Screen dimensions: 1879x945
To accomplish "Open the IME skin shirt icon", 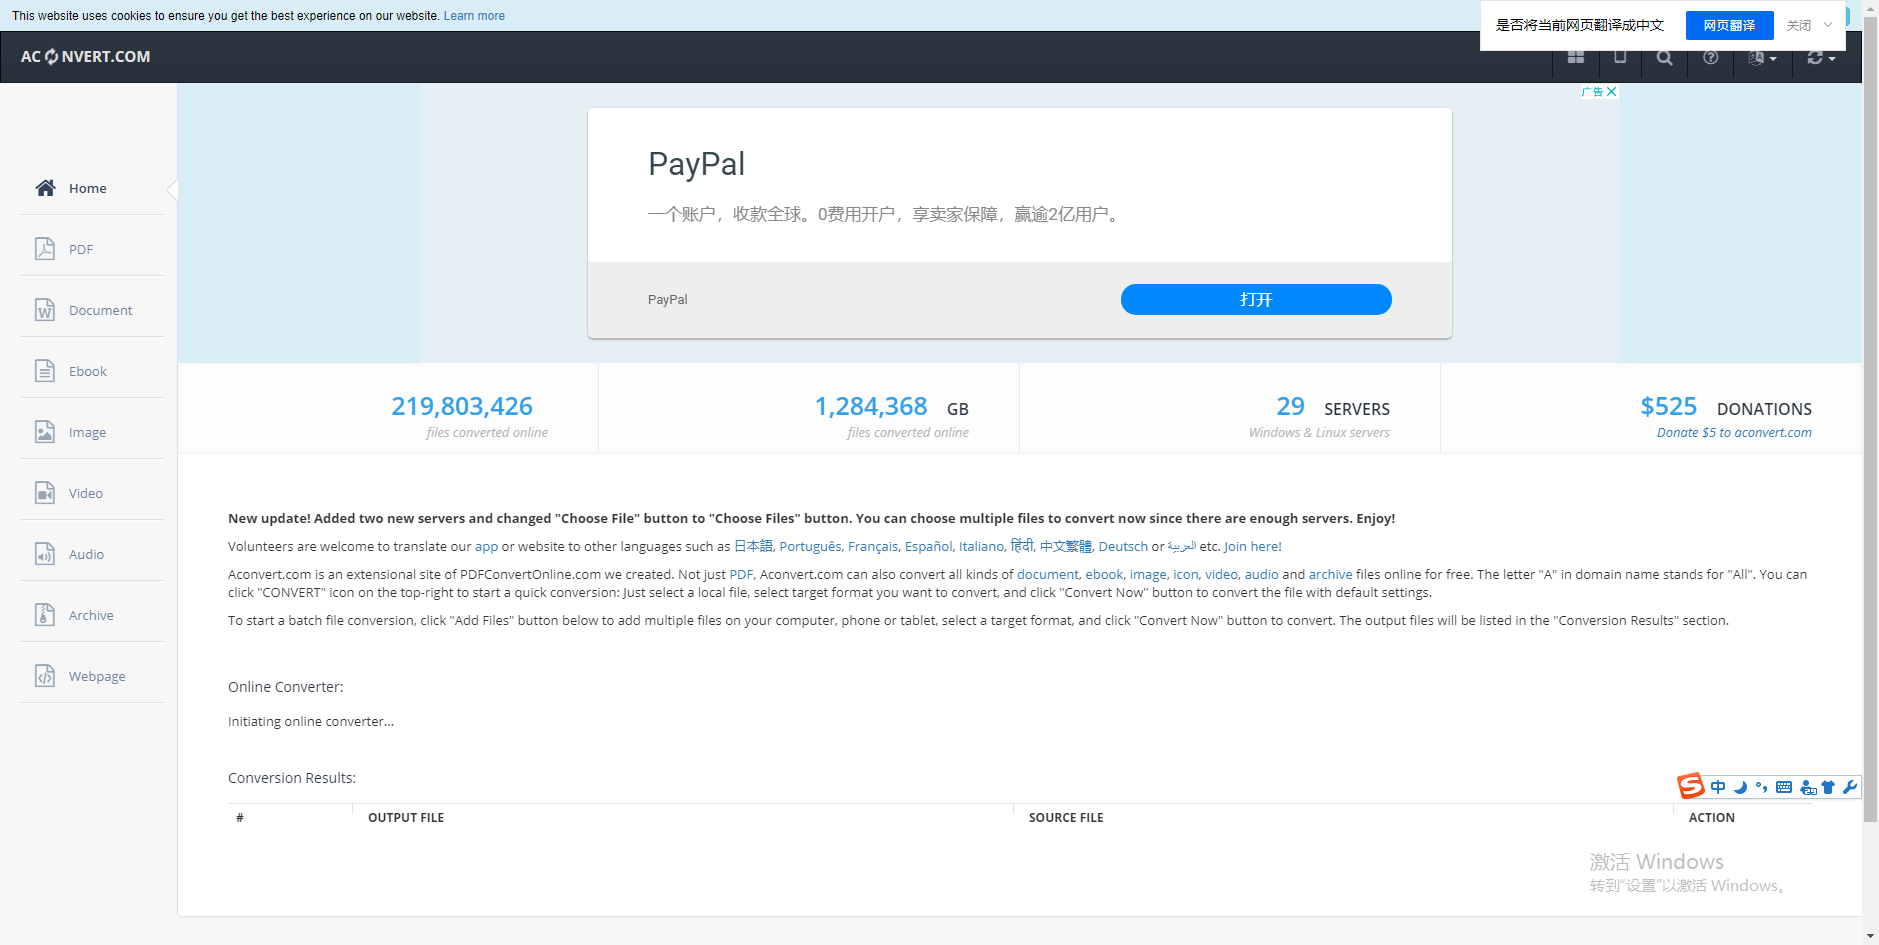I will (1828, 787).
